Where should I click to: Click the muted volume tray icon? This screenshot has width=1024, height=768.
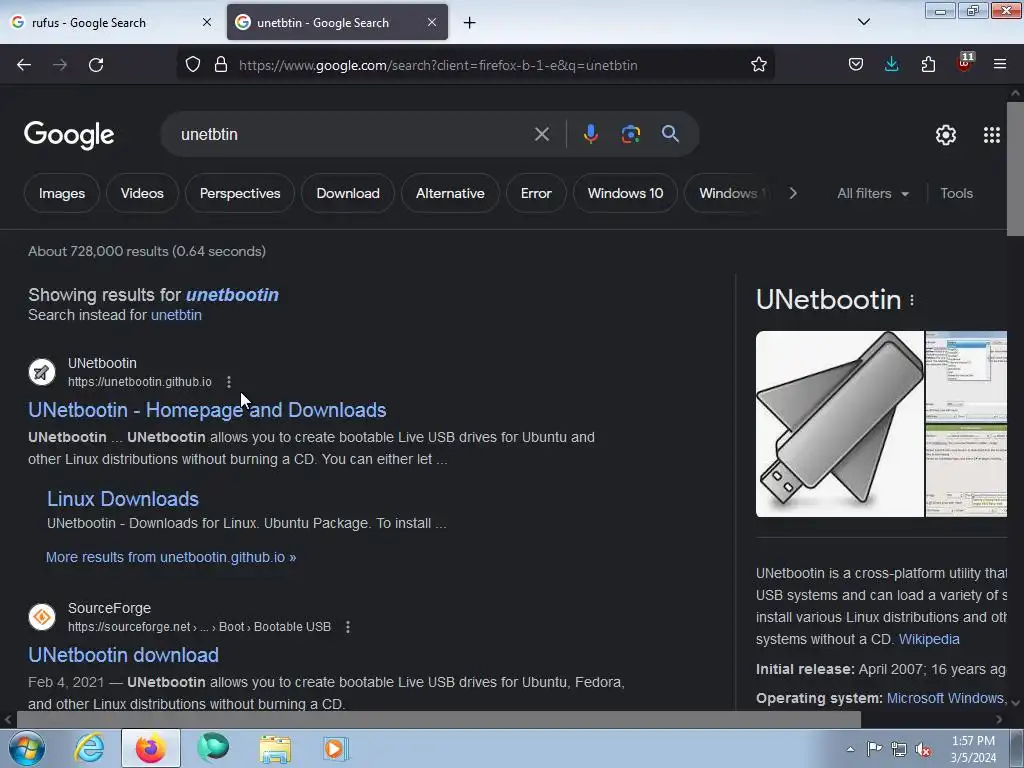tap(923, 750)
